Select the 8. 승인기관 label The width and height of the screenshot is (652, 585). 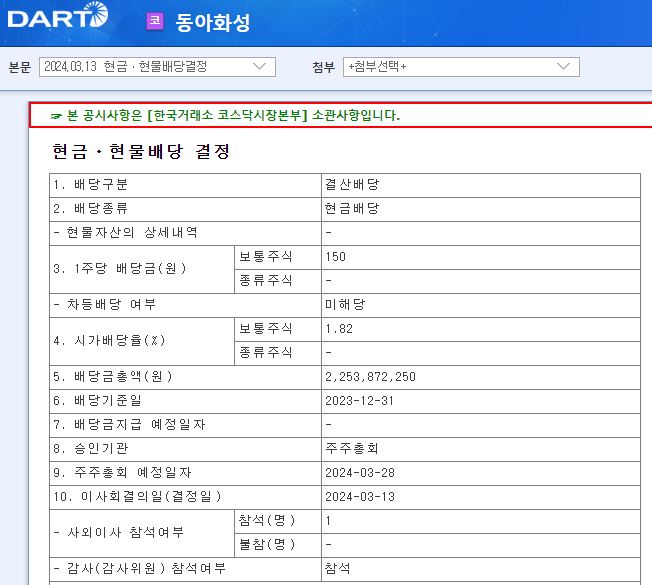[90, 449]
